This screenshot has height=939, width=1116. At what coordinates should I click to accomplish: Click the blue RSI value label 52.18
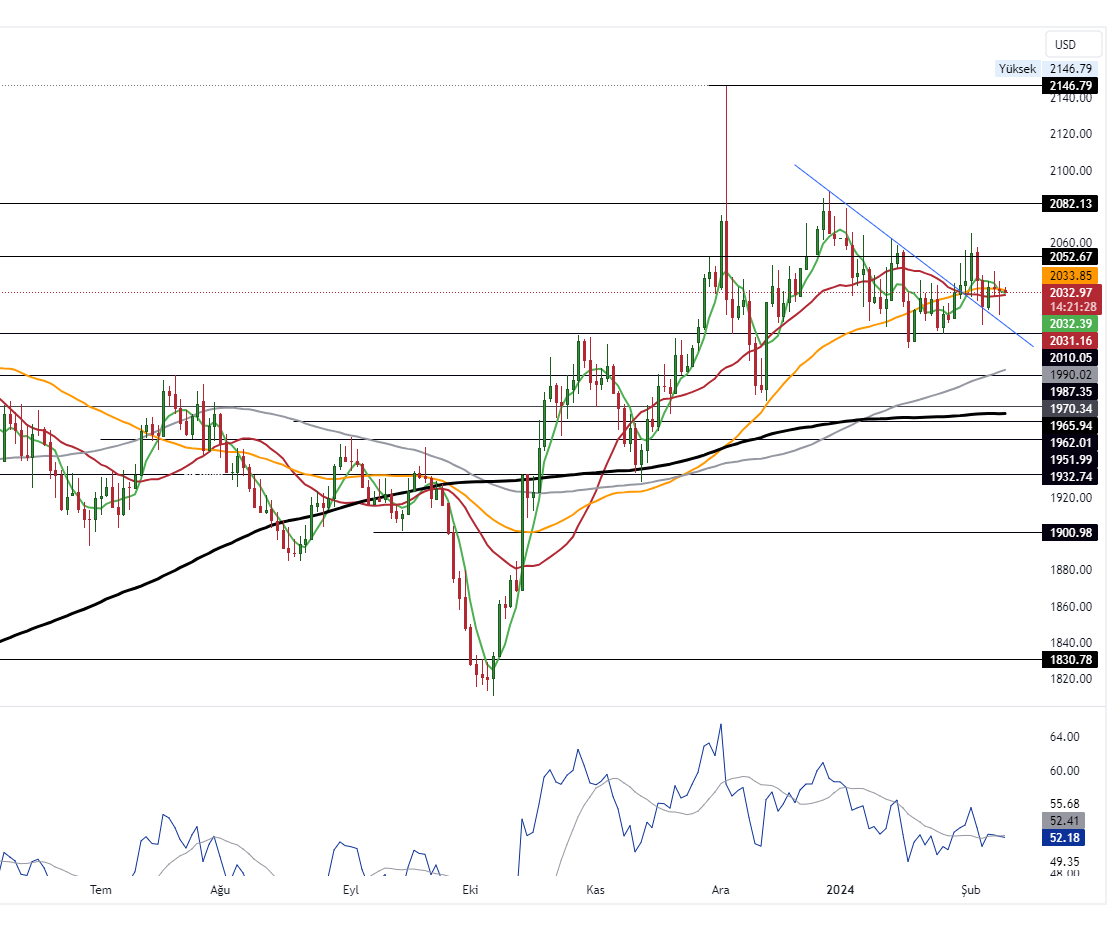click(1069, 836)
